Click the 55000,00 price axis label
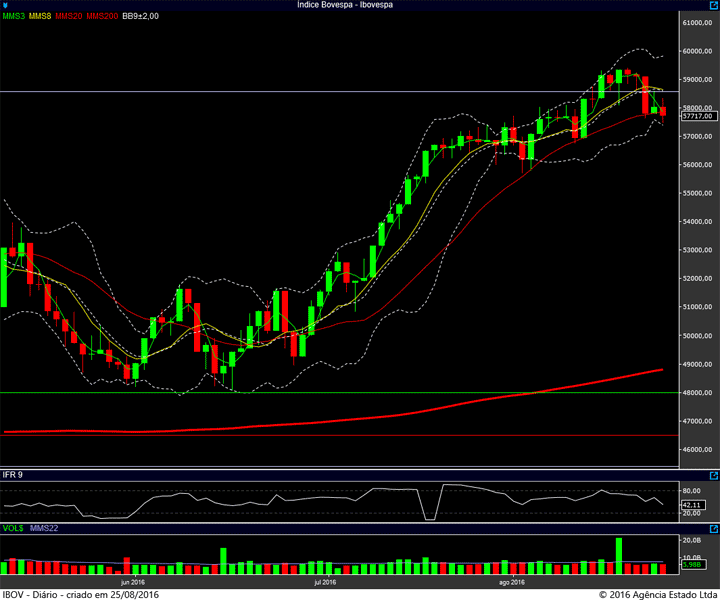 click(698, 193)
